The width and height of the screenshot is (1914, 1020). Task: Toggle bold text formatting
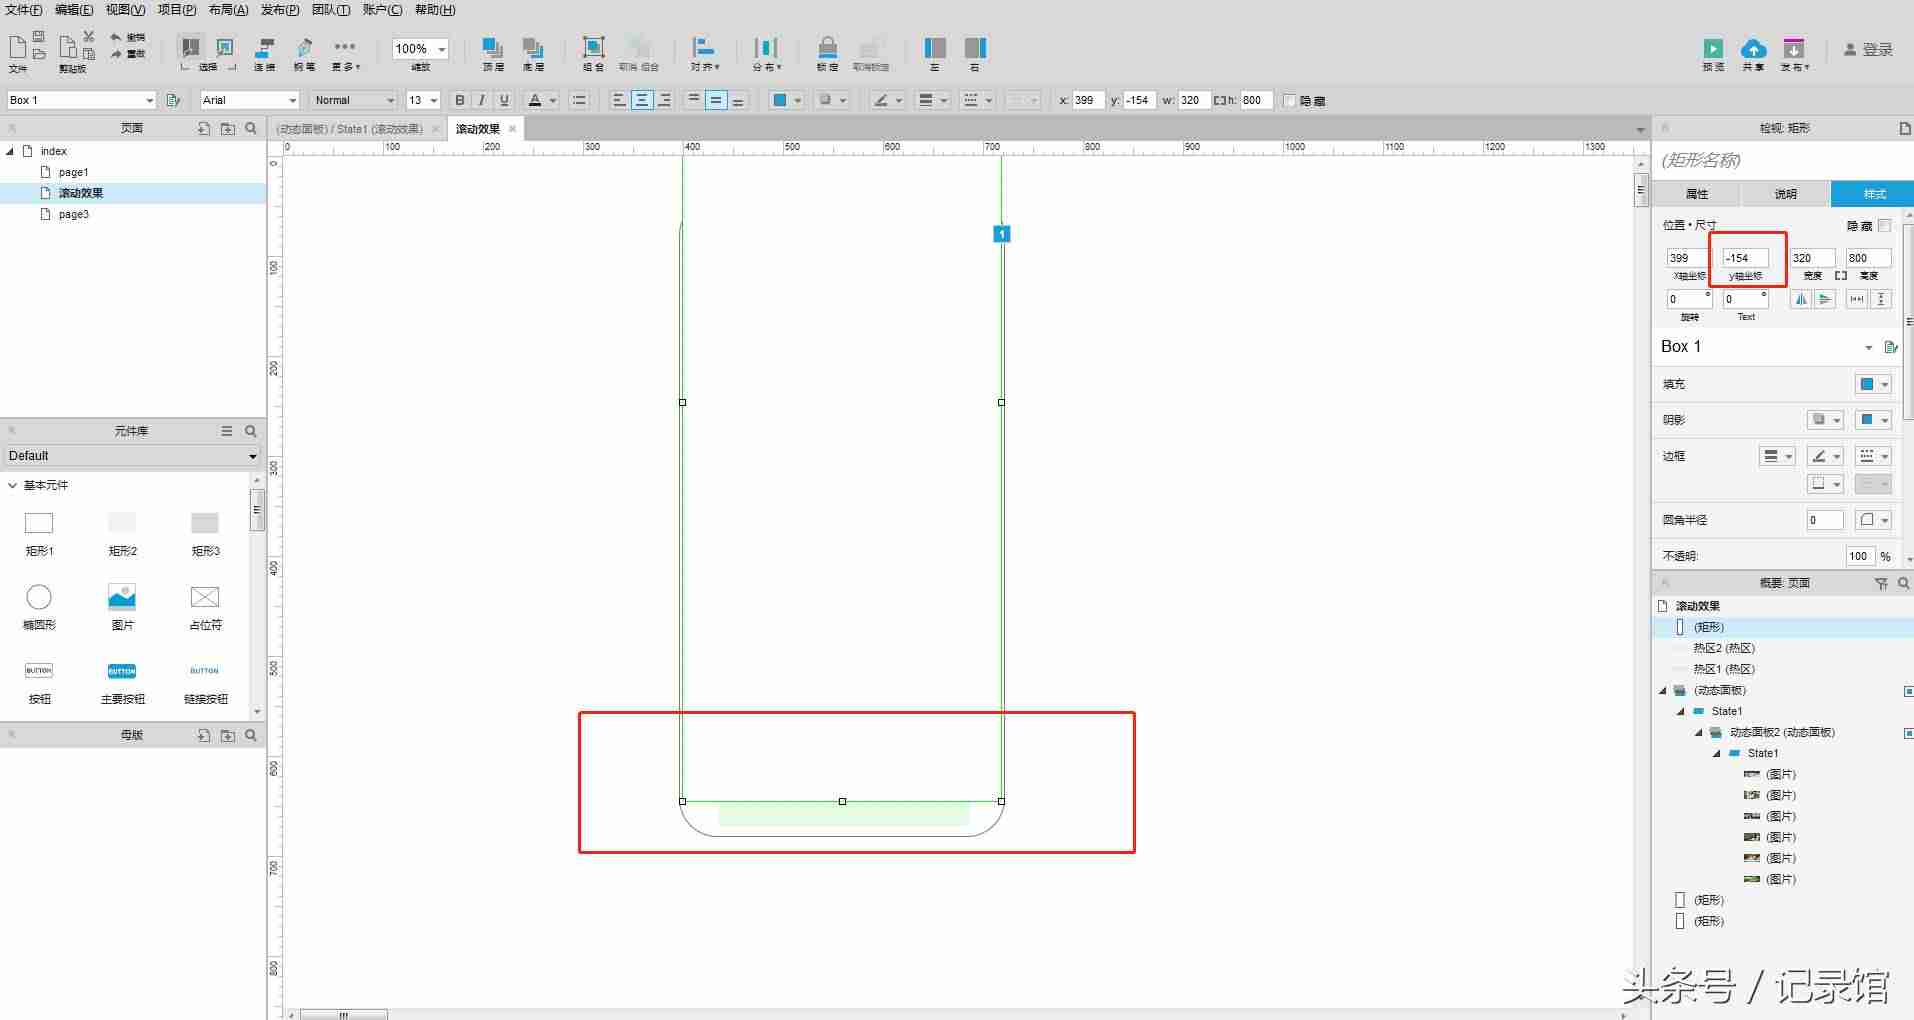click(x=460, y=100)
